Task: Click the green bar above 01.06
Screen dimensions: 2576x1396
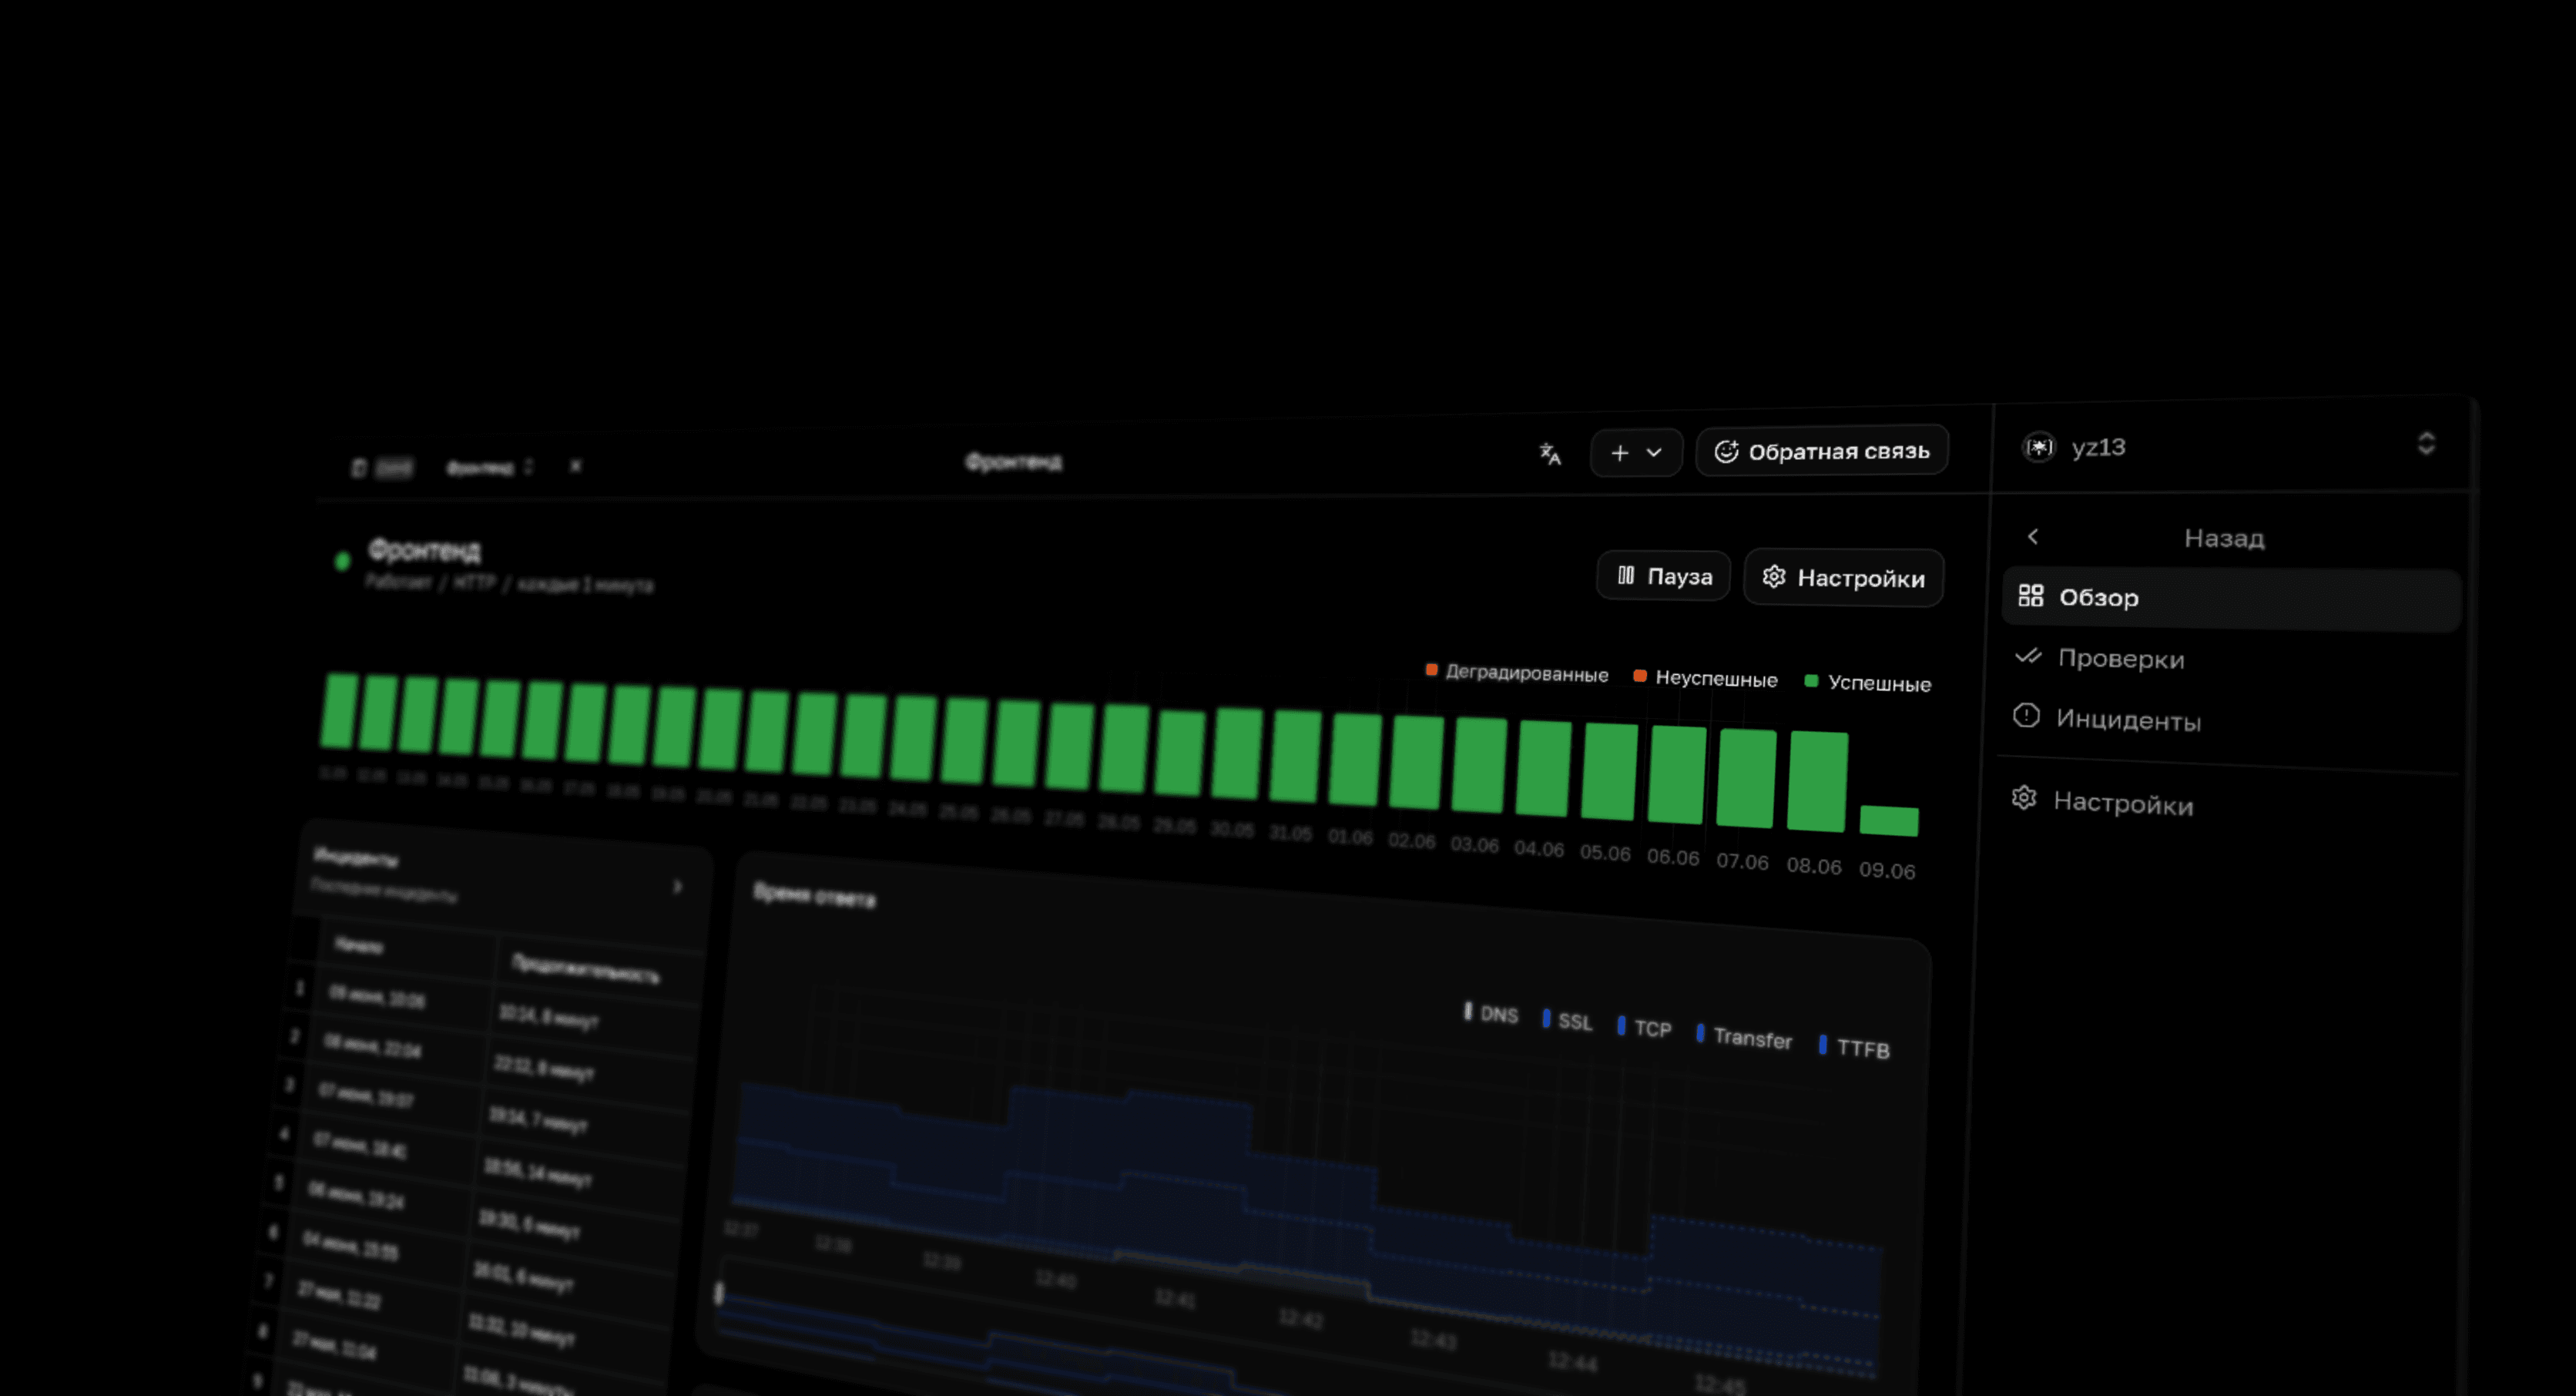Action: coord(1356,759)
